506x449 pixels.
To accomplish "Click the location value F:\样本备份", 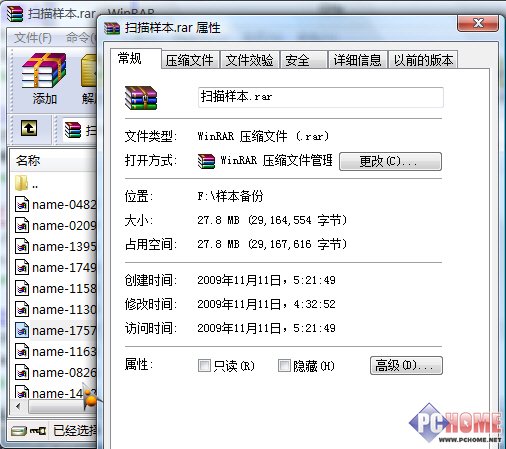I will click(x=230, y=196).
